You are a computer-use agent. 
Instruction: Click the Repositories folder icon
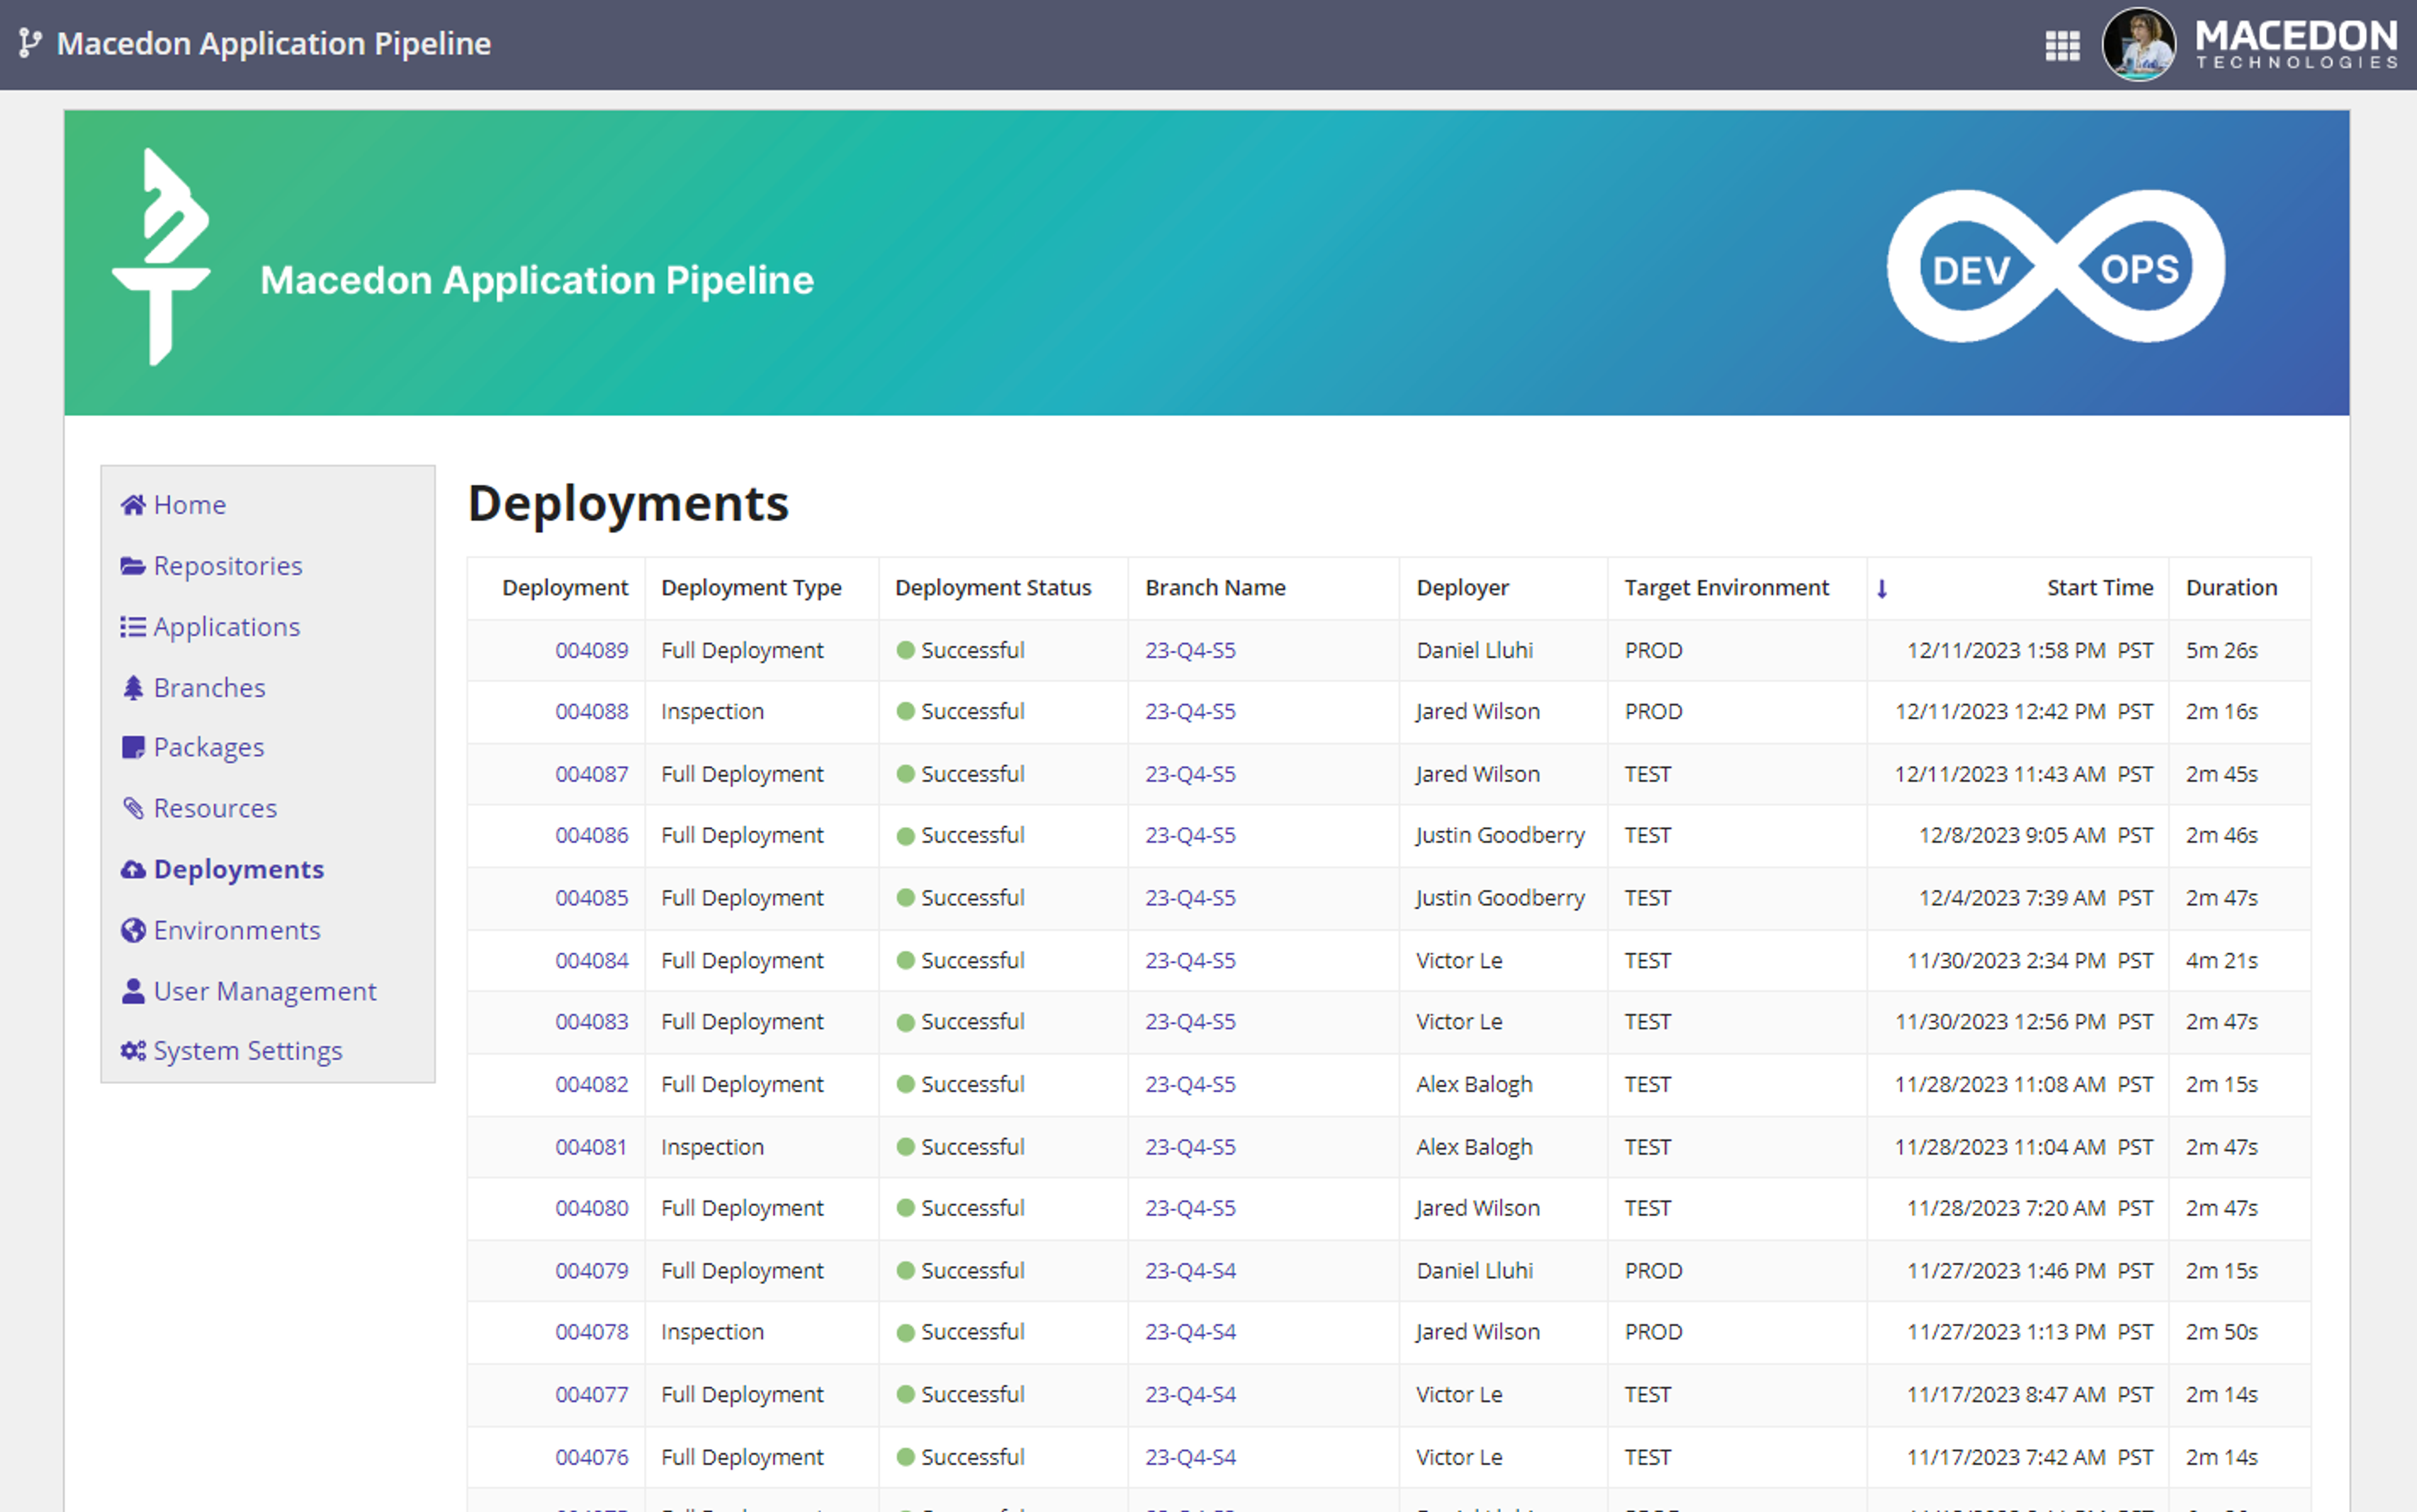pyautogui.click(x=133, y=566)
